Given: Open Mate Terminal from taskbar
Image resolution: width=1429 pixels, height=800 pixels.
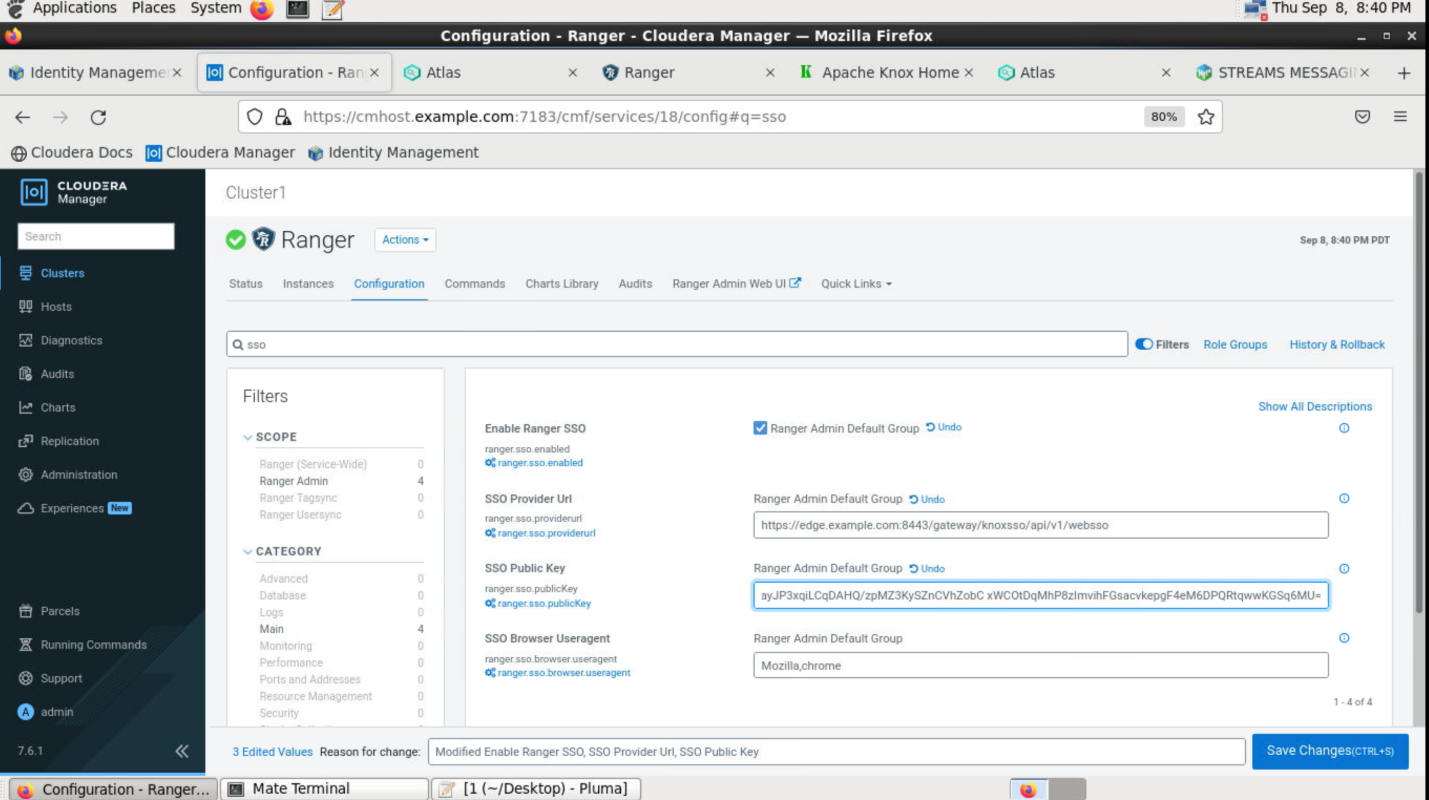Looking at the screenshot, I should [323, 789].
